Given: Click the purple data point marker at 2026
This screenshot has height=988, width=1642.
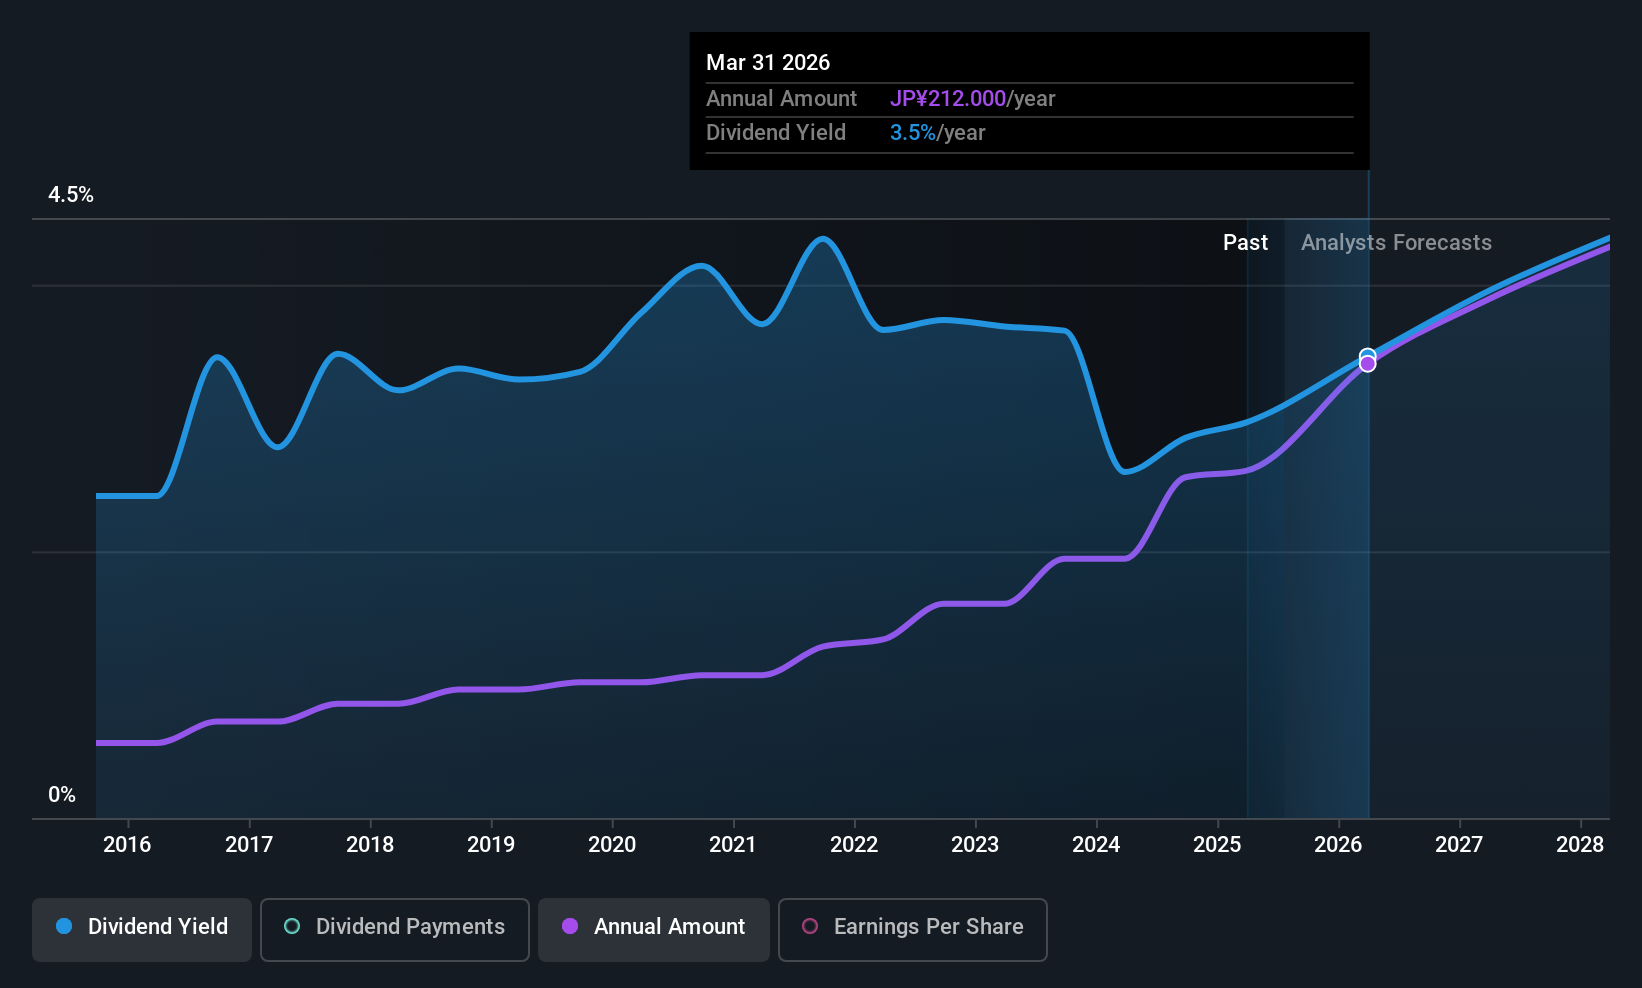Looking at the screenshot, I should pos(1367,364).
